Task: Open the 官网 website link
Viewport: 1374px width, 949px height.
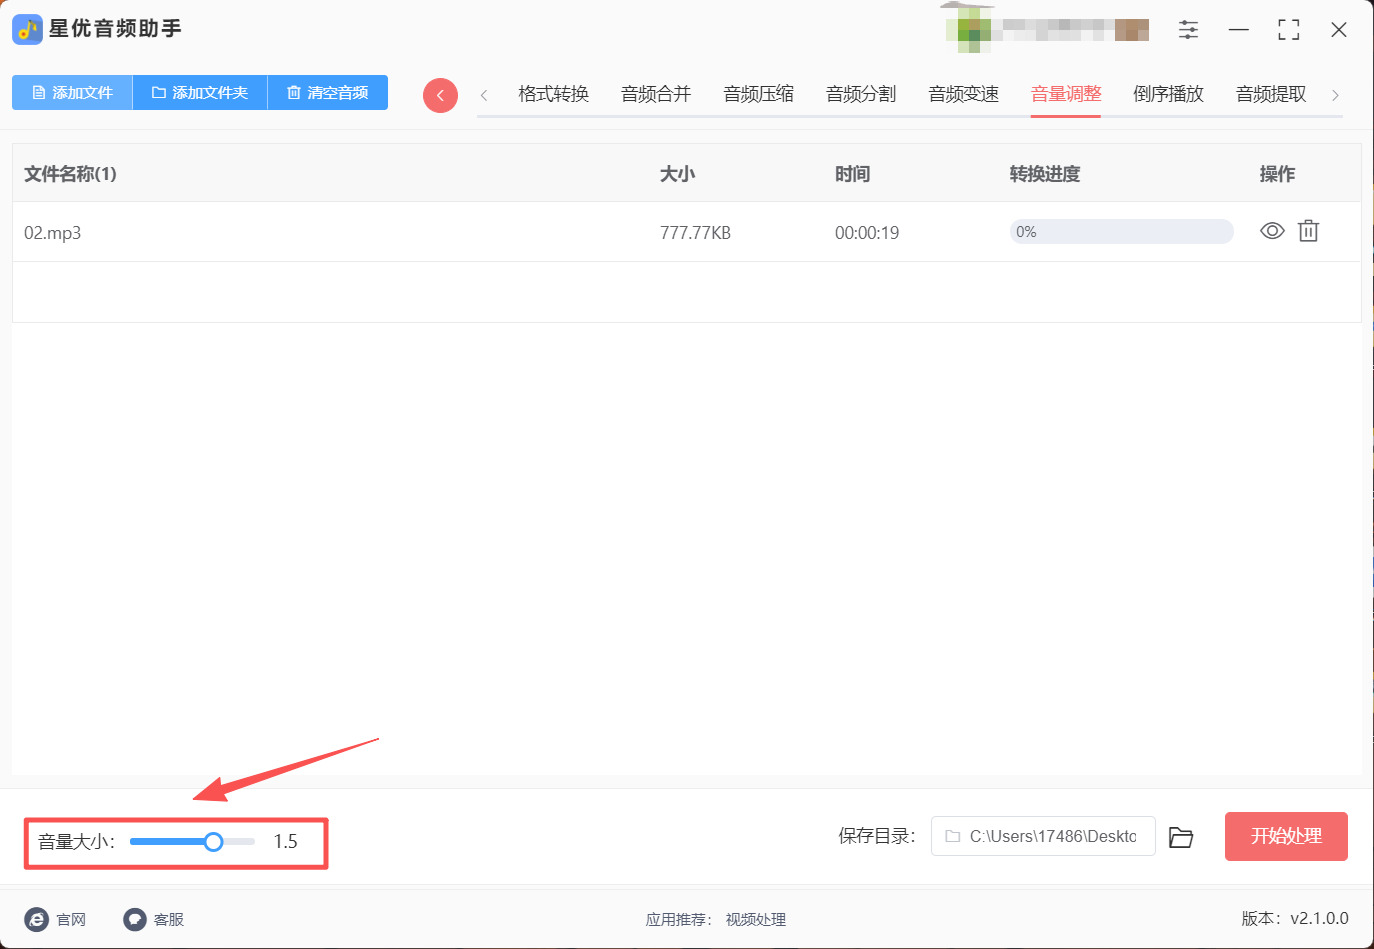Action: coord(56,919)
